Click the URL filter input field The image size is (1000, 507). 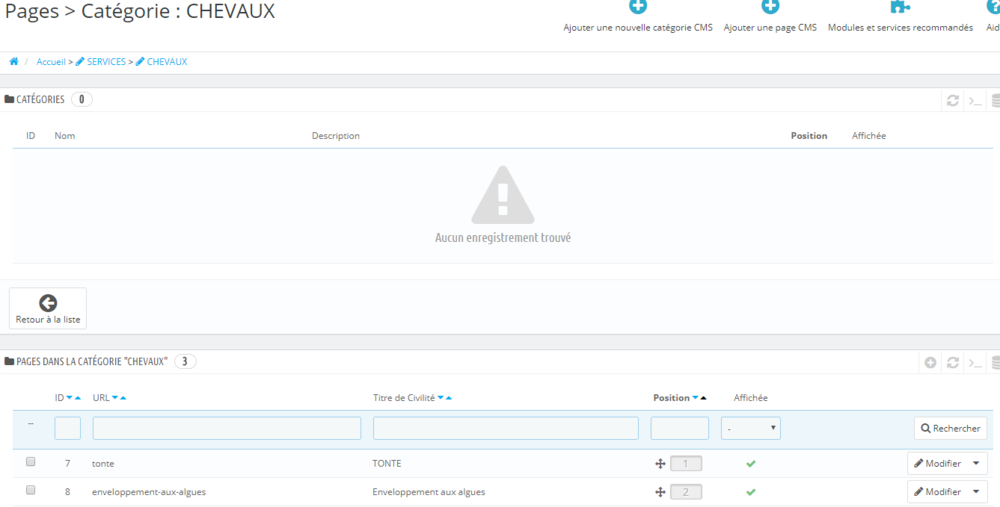coord(227,429)
